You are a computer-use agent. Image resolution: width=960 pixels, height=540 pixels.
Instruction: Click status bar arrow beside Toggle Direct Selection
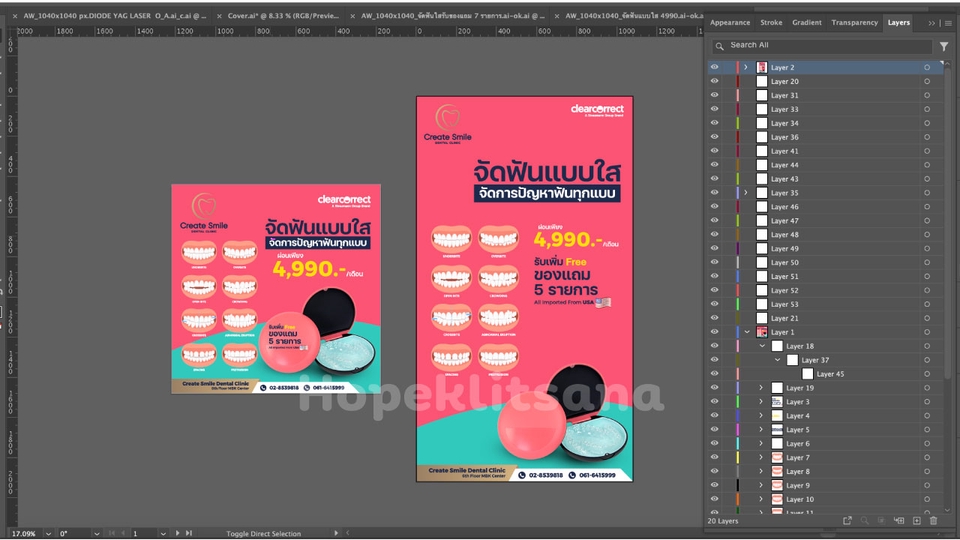(x=336, y=533)
